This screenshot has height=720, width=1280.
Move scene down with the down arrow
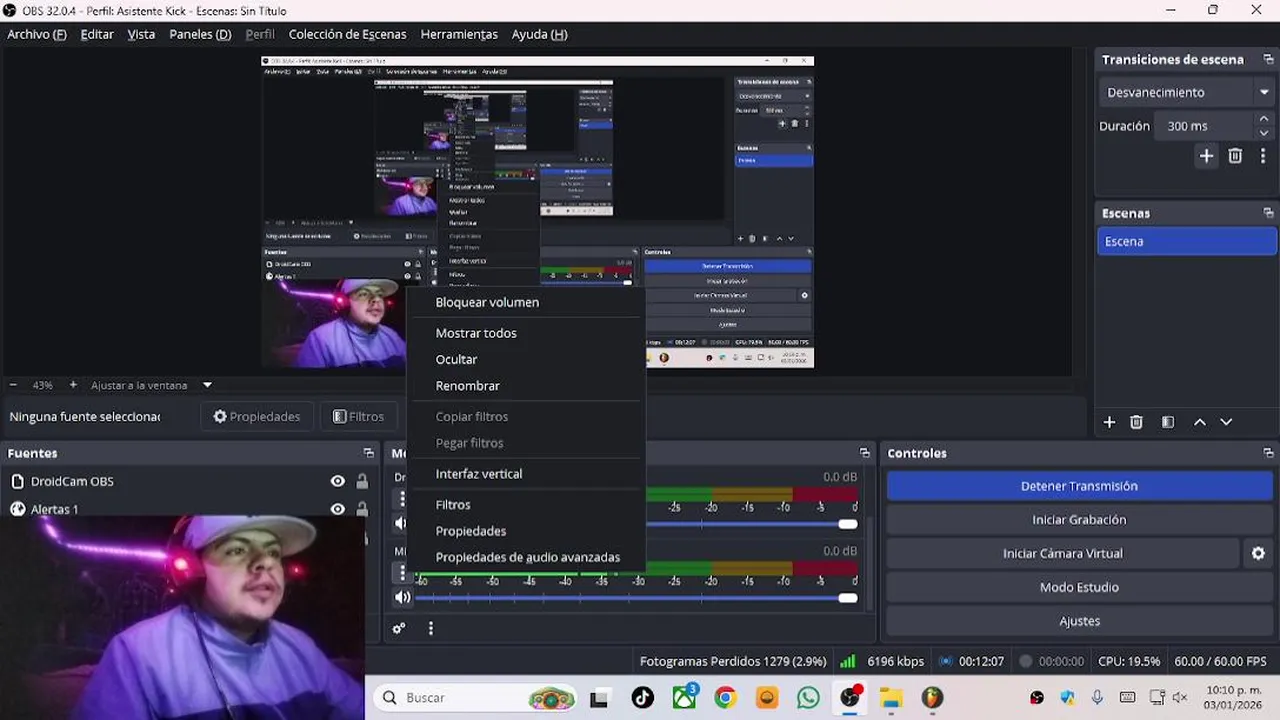tap(1226, 422)
